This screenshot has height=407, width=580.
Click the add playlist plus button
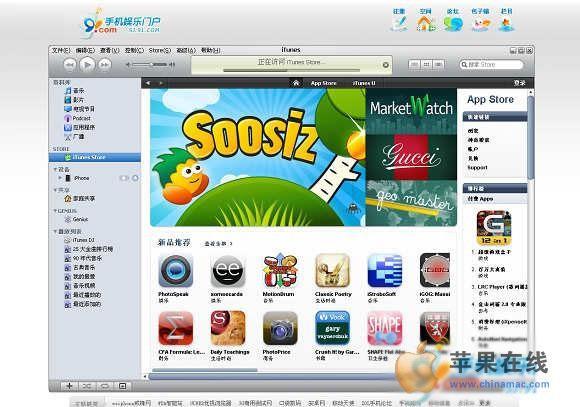coord(69,386)
